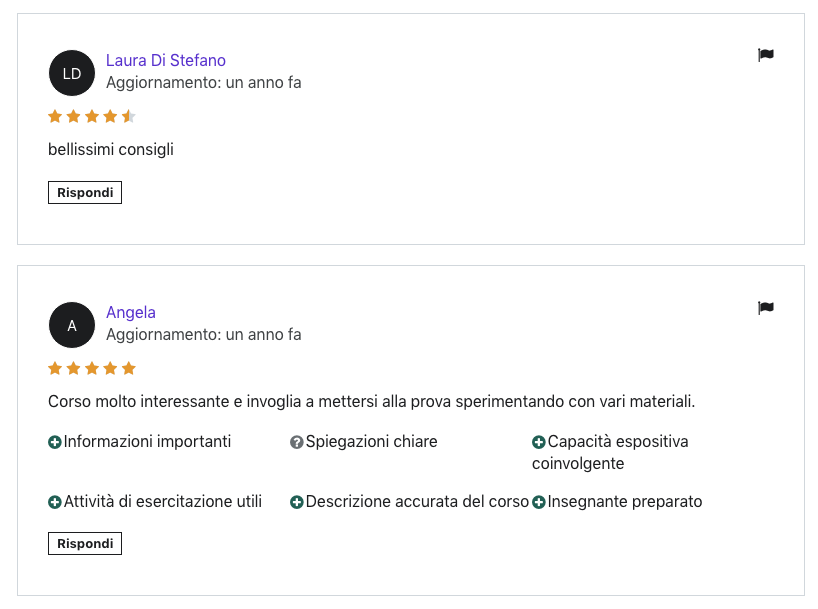Click Rispondi under Angela's review
Image resolution: width=818 pixels, height=609 pixels.
(85, 544)
